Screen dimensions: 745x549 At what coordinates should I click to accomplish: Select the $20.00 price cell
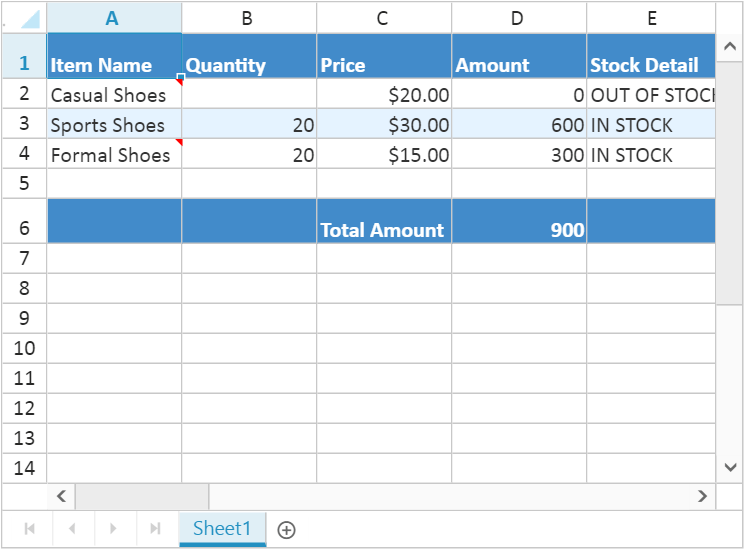384,94
